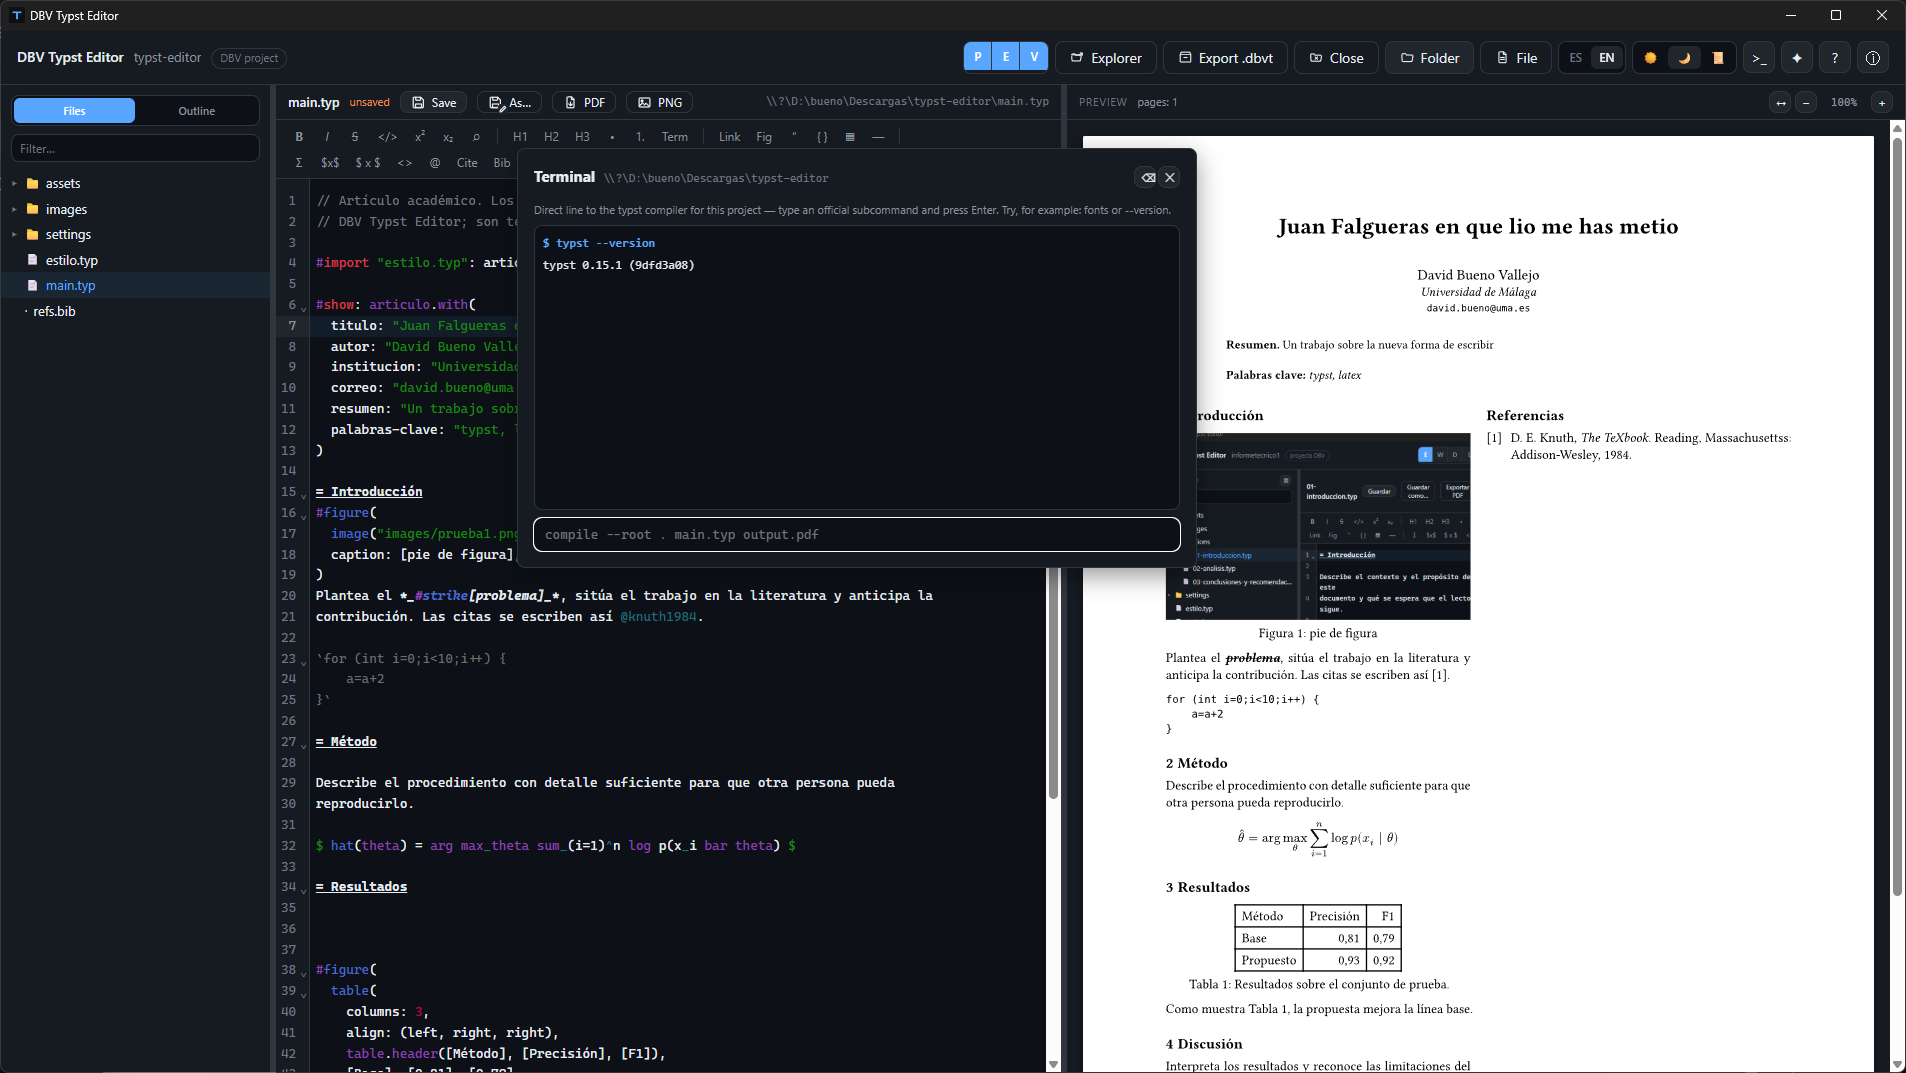The height and width of the screenshot is (1073, 1906).
Task: Insert H2 heading
Action: coord(551,137)
